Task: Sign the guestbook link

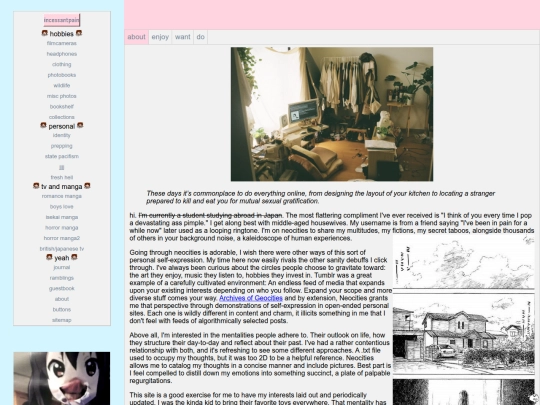Action: [62, 288]
